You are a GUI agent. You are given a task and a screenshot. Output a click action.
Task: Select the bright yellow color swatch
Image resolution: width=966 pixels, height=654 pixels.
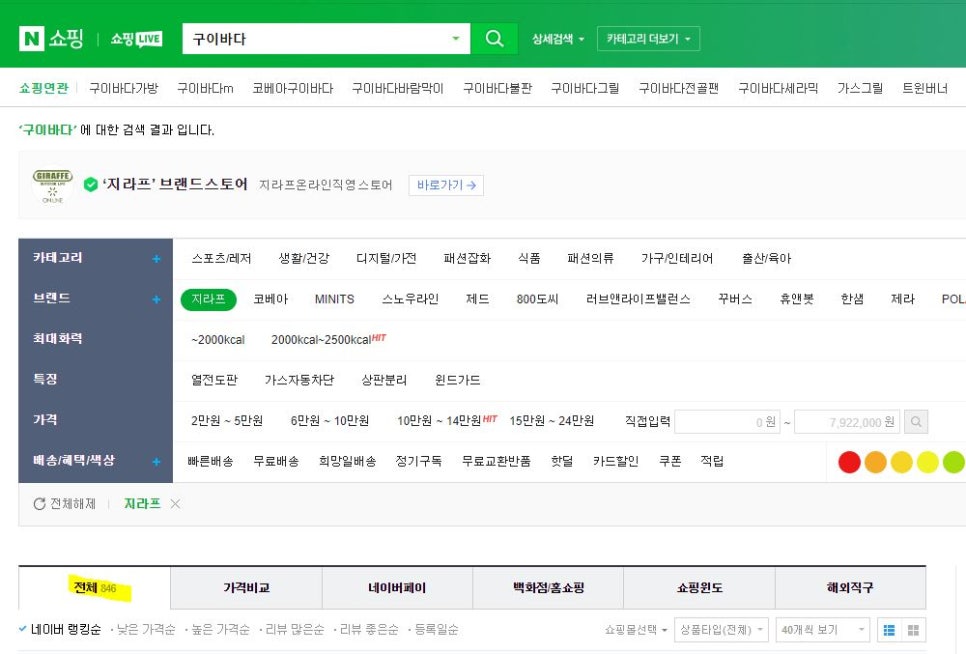tap(927, 462)
